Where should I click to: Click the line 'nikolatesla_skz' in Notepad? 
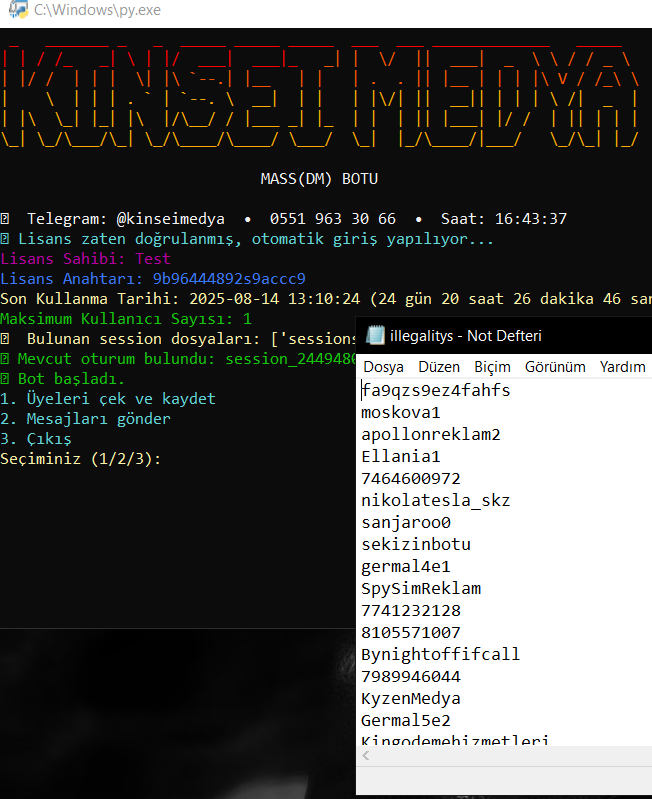pyautogui.click(x=436, y=500)
